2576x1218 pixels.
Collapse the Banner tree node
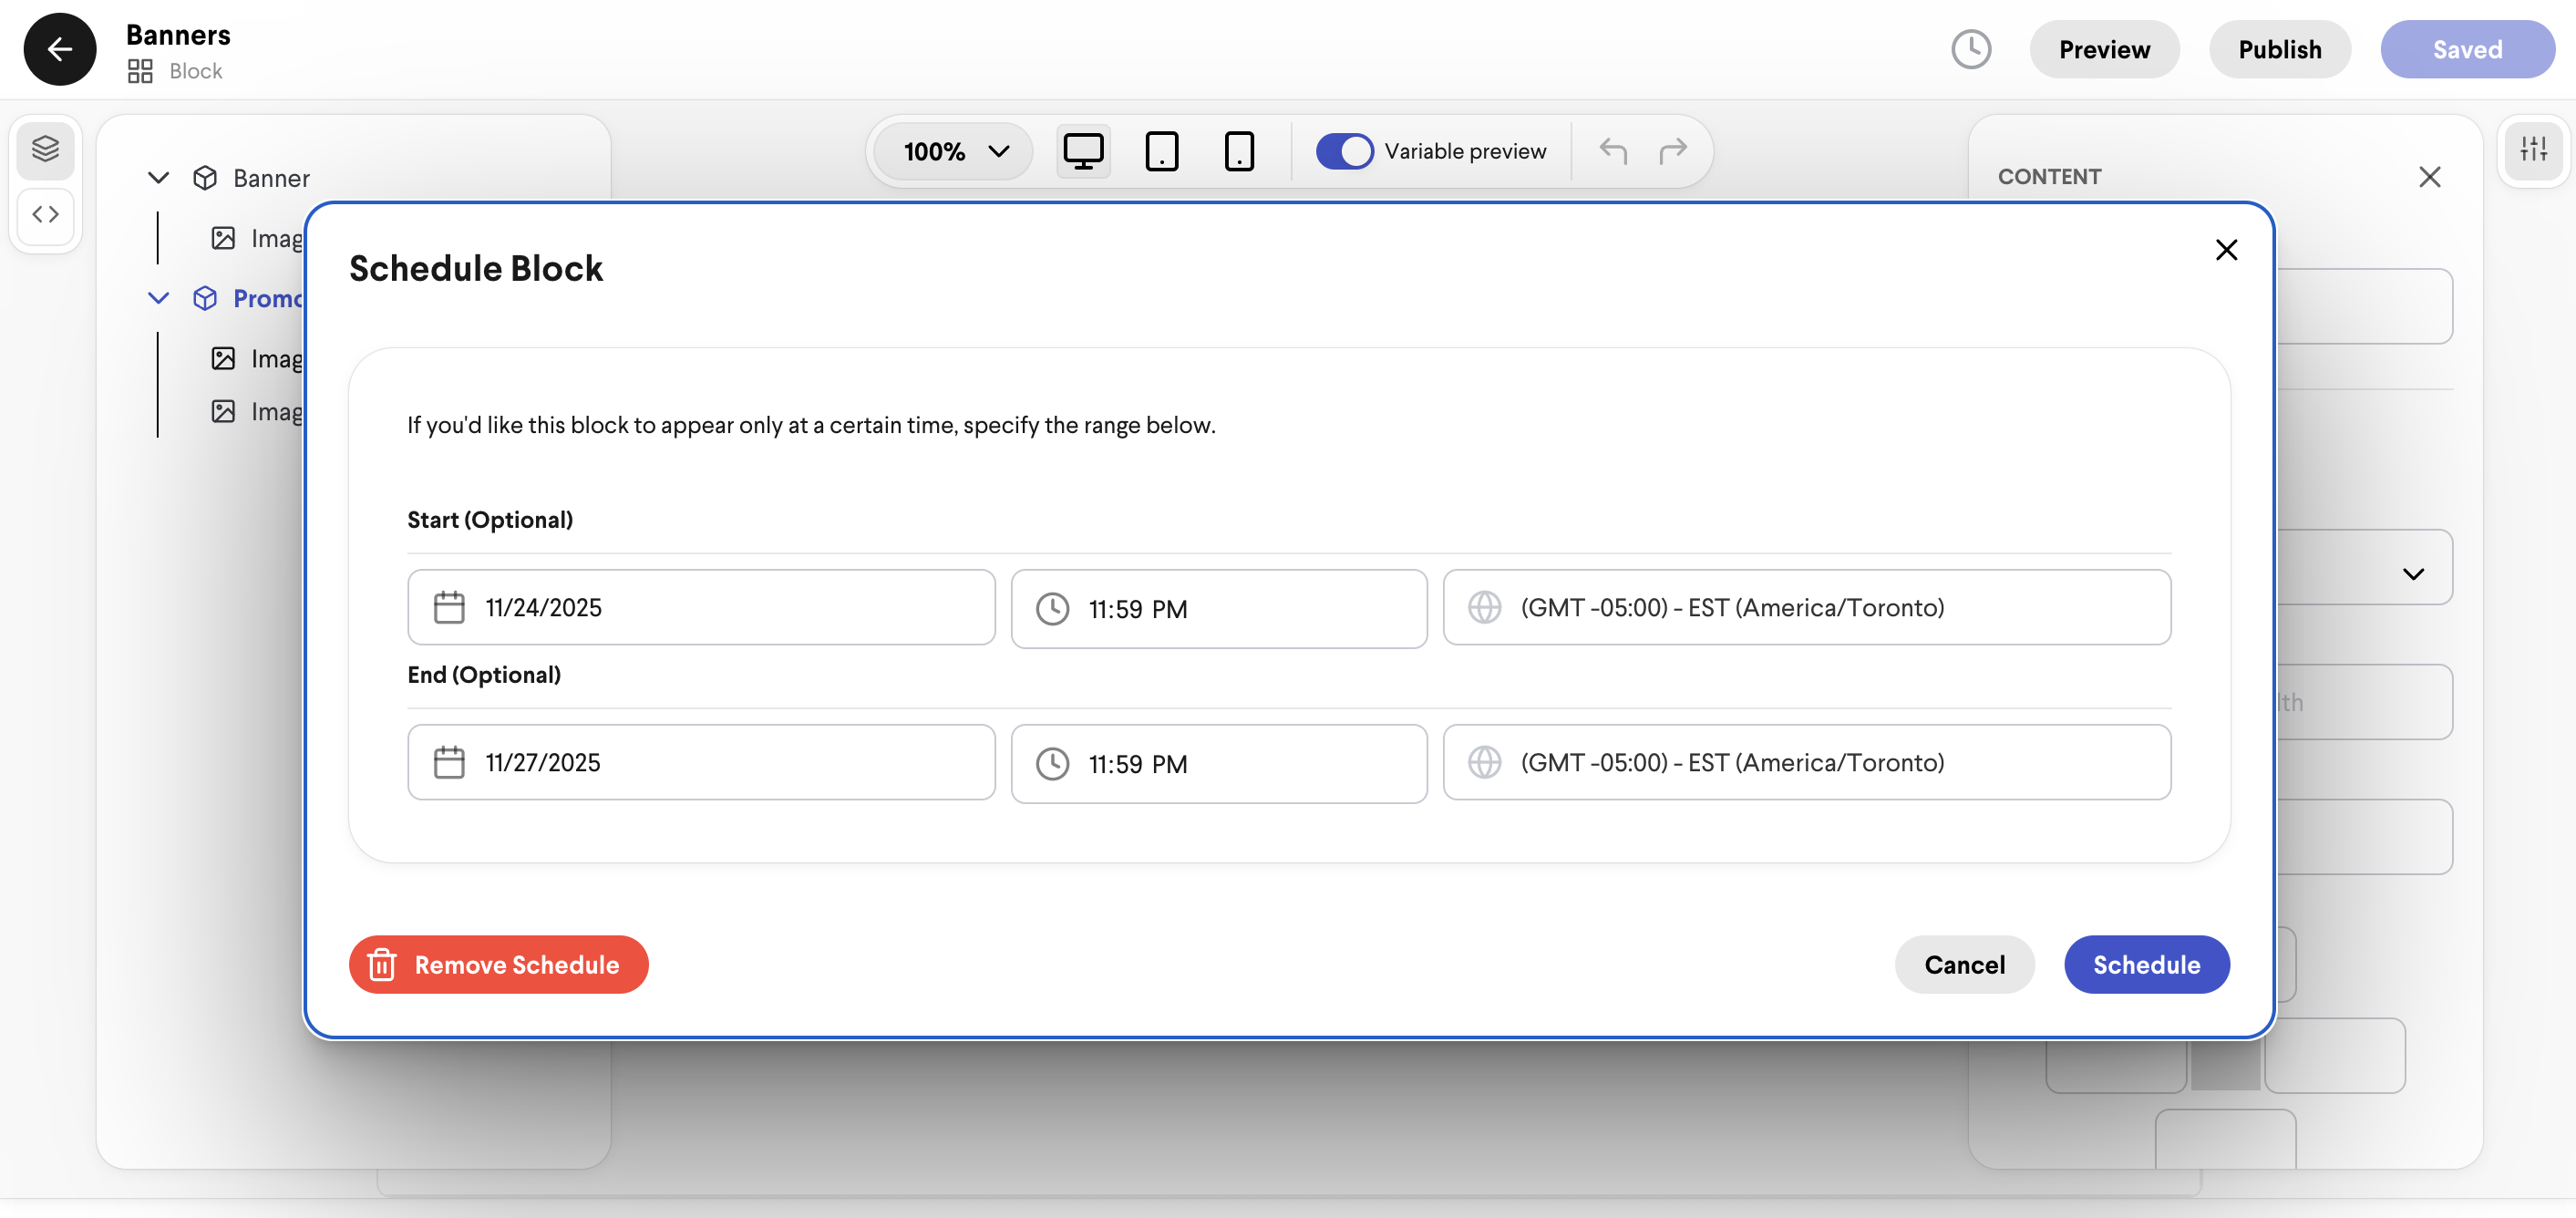point(158,178)
